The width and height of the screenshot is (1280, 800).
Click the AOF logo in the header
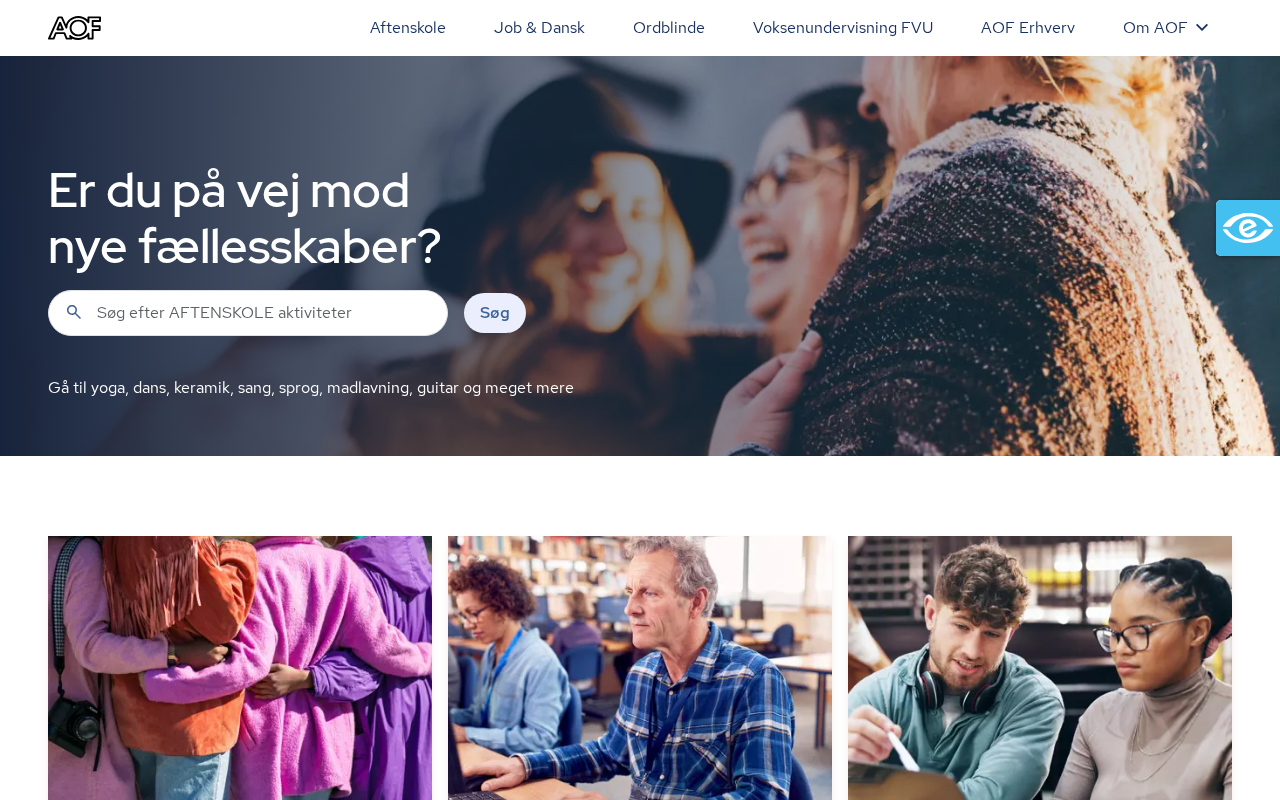coord(75,28)
